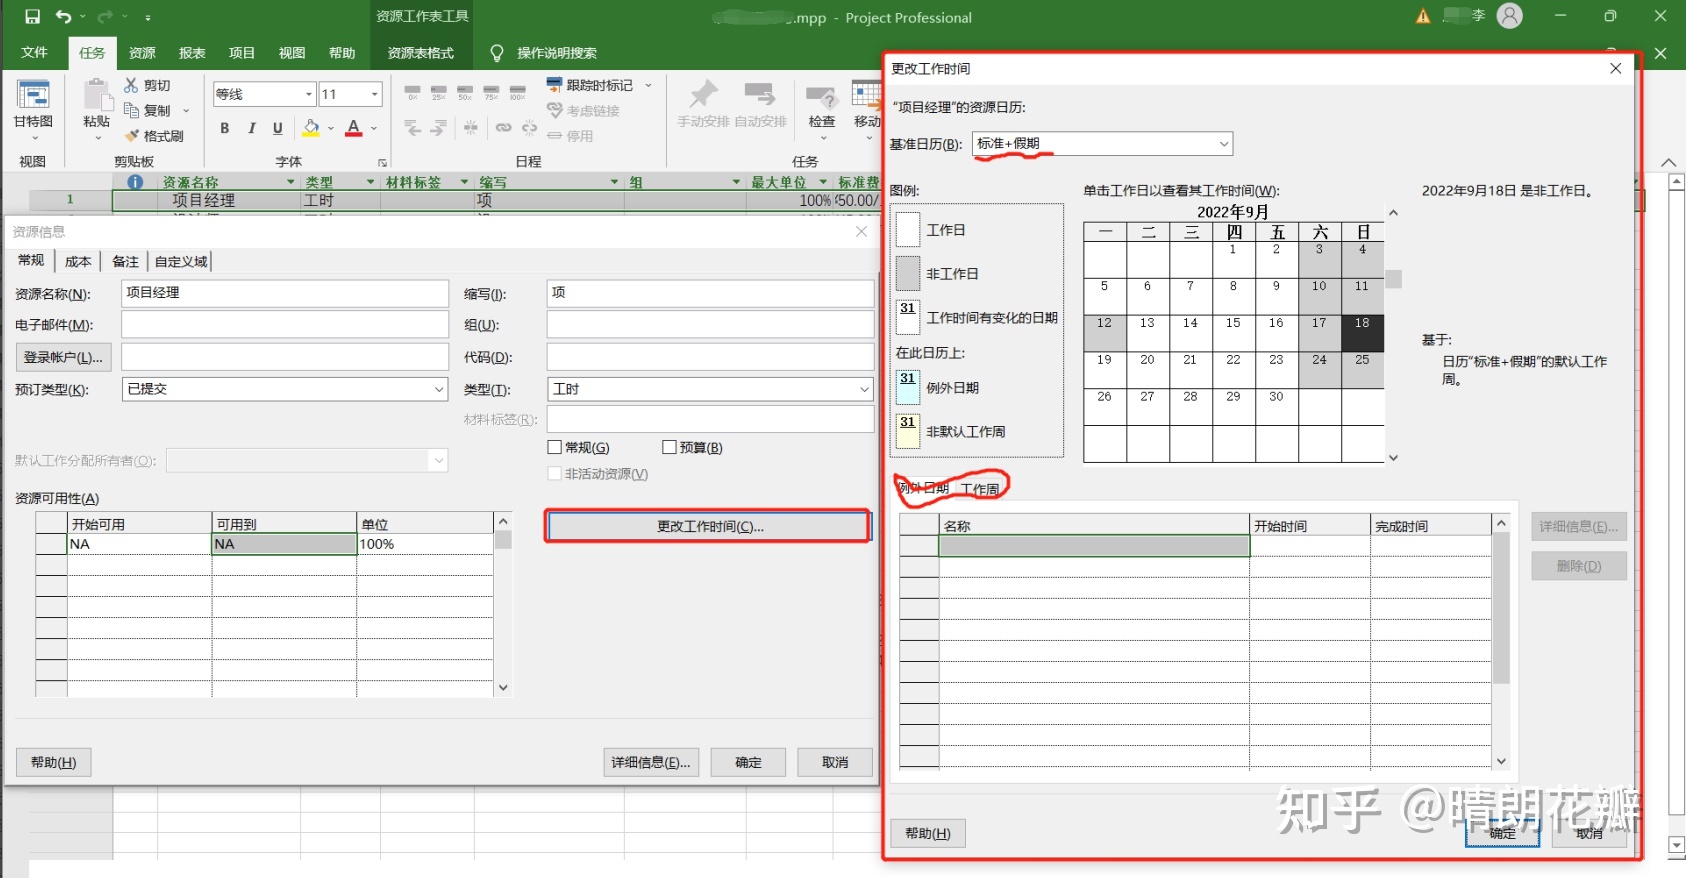Open the 备注 tab in resource info
The image size is (1686, 878).
click(x=125, y=262)
